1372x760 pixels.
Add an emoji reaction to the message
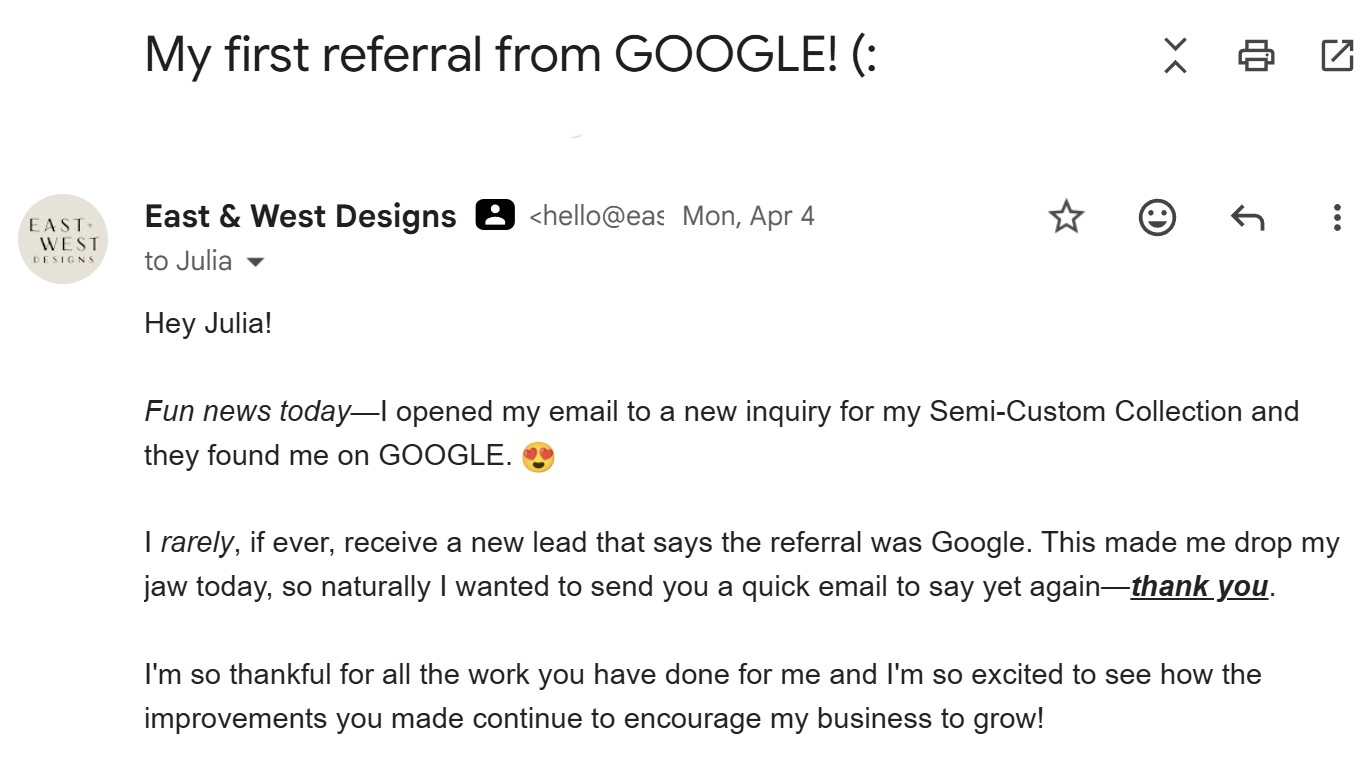pyautogui.click(x=1157, y=217)
